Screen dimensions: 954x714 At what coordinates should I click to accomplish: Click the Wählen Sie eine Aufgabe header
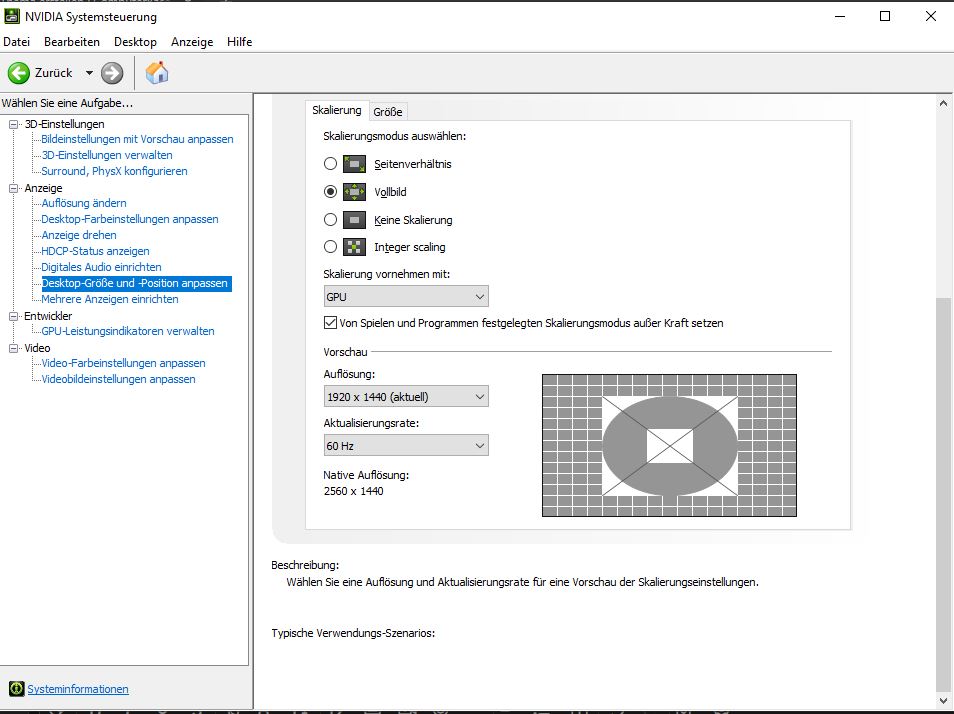pyautogui.click(x=68, y=103)
